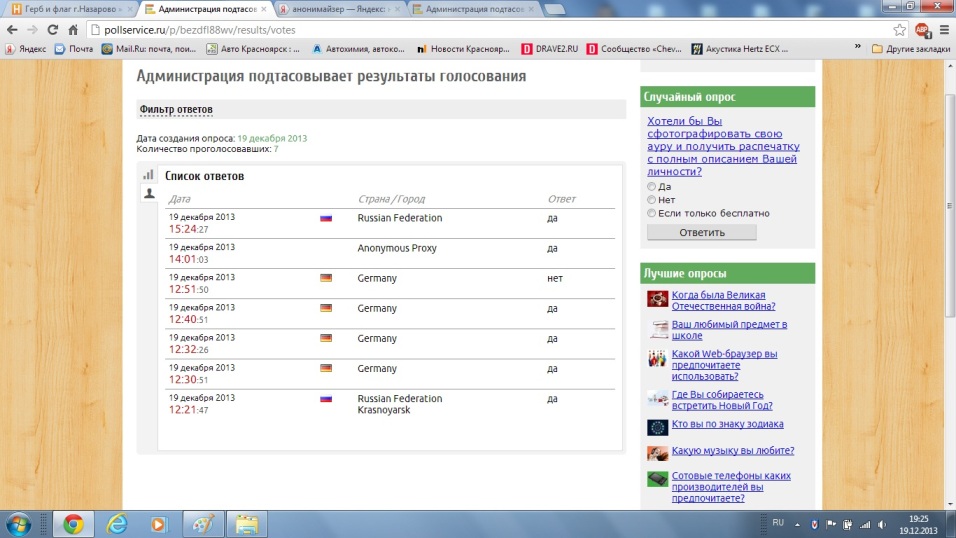Open the browser home page

tap(73, 29)
